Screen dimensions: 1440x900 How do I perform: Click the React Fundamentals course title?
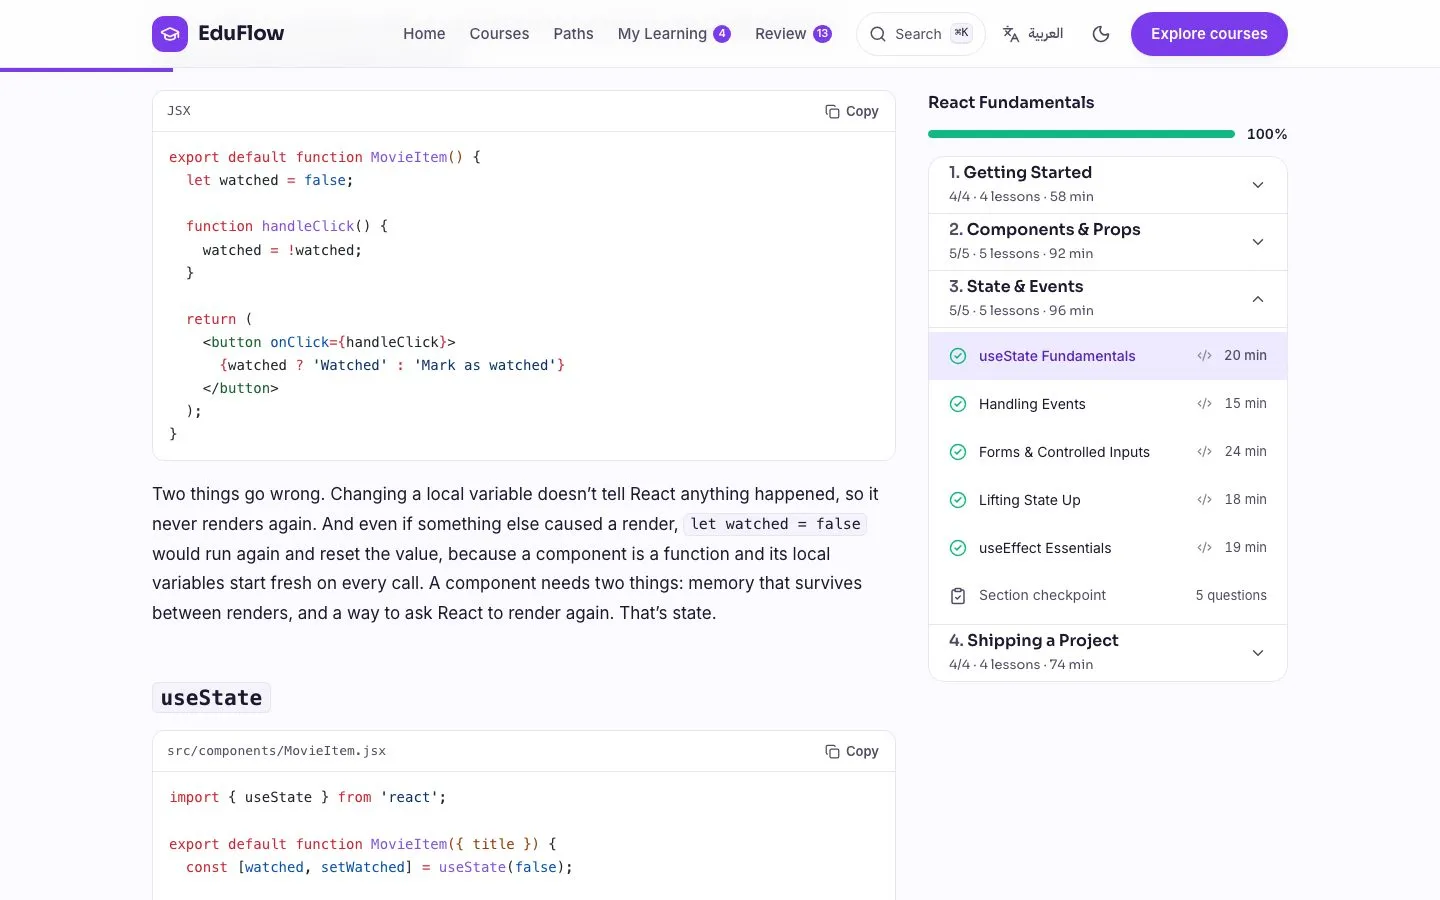point(1011,102)
